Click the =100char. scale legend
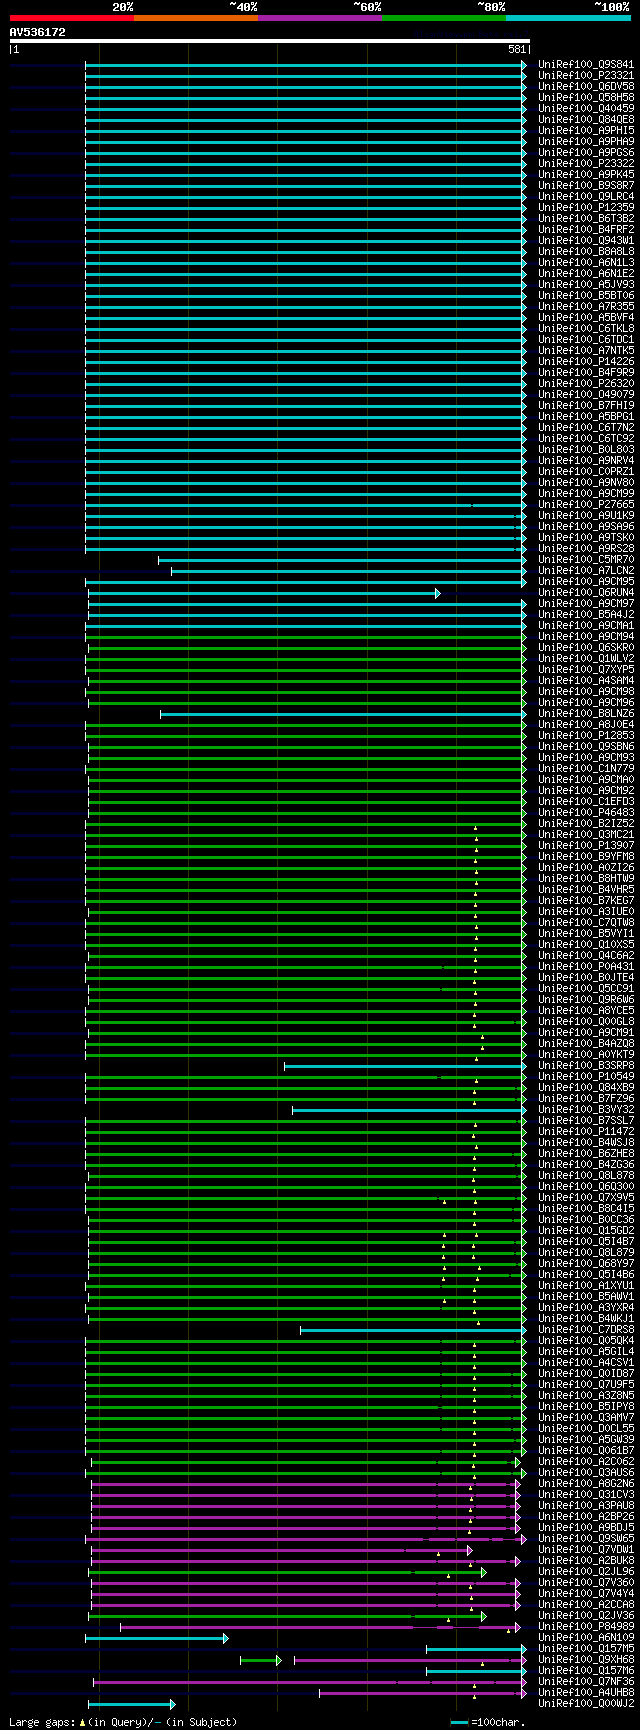This screenshot has width=640, height=1730. click(x=488, y=1722)
